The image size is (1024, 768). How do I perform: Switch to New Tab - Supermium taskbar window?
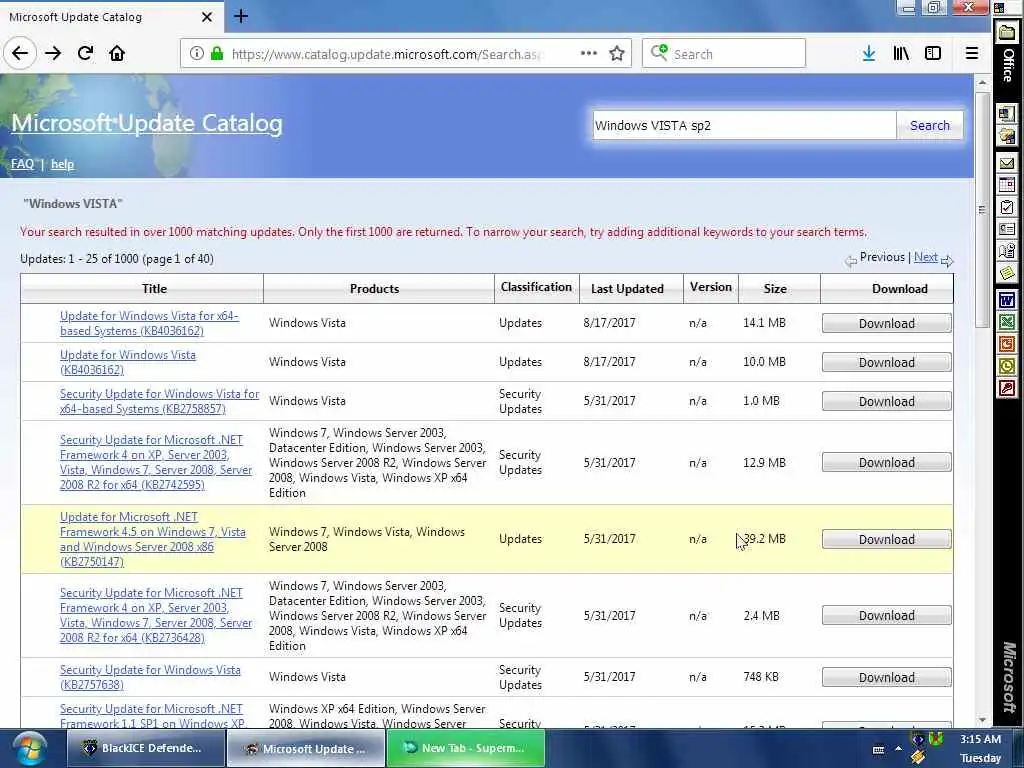(466, 748)
